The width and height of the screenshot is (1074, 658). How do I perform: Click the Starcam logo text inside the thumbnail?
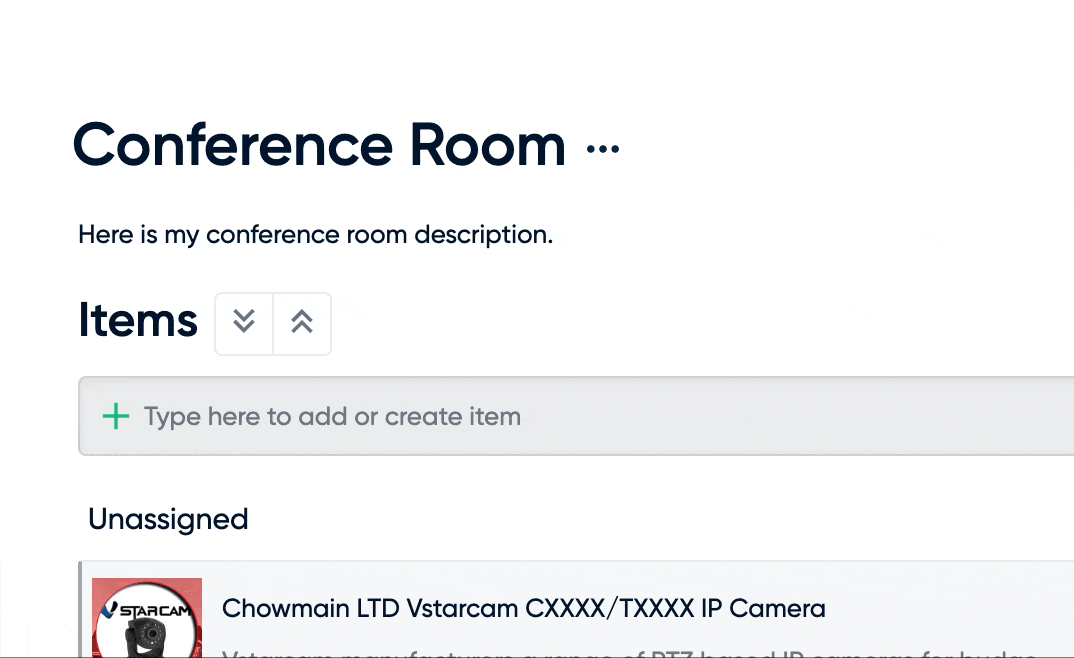click(x=155, y=609)
